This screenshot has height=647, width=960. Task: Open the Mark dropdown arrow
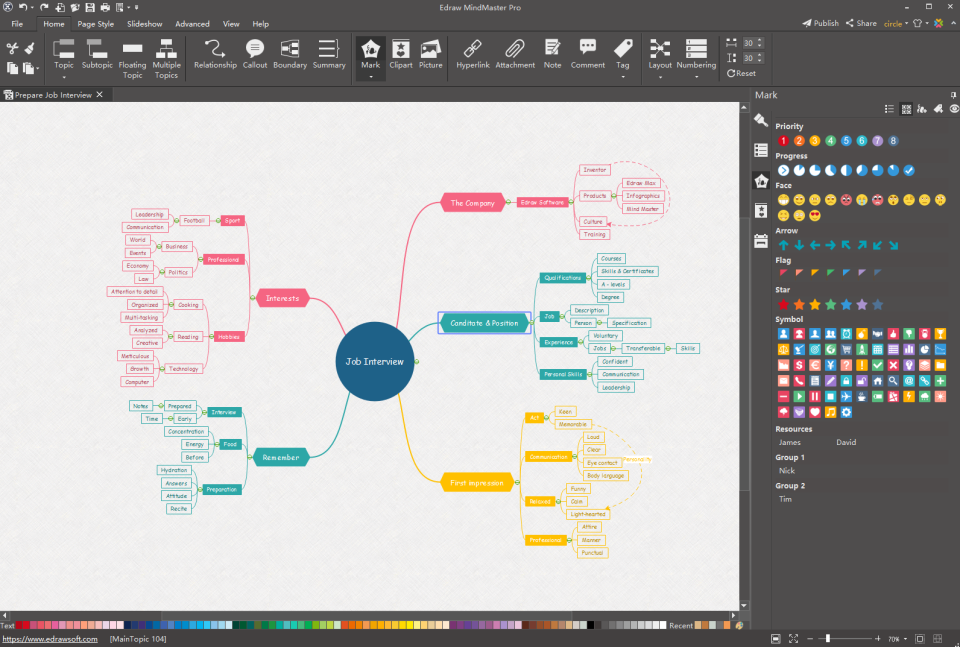[370, 77]
